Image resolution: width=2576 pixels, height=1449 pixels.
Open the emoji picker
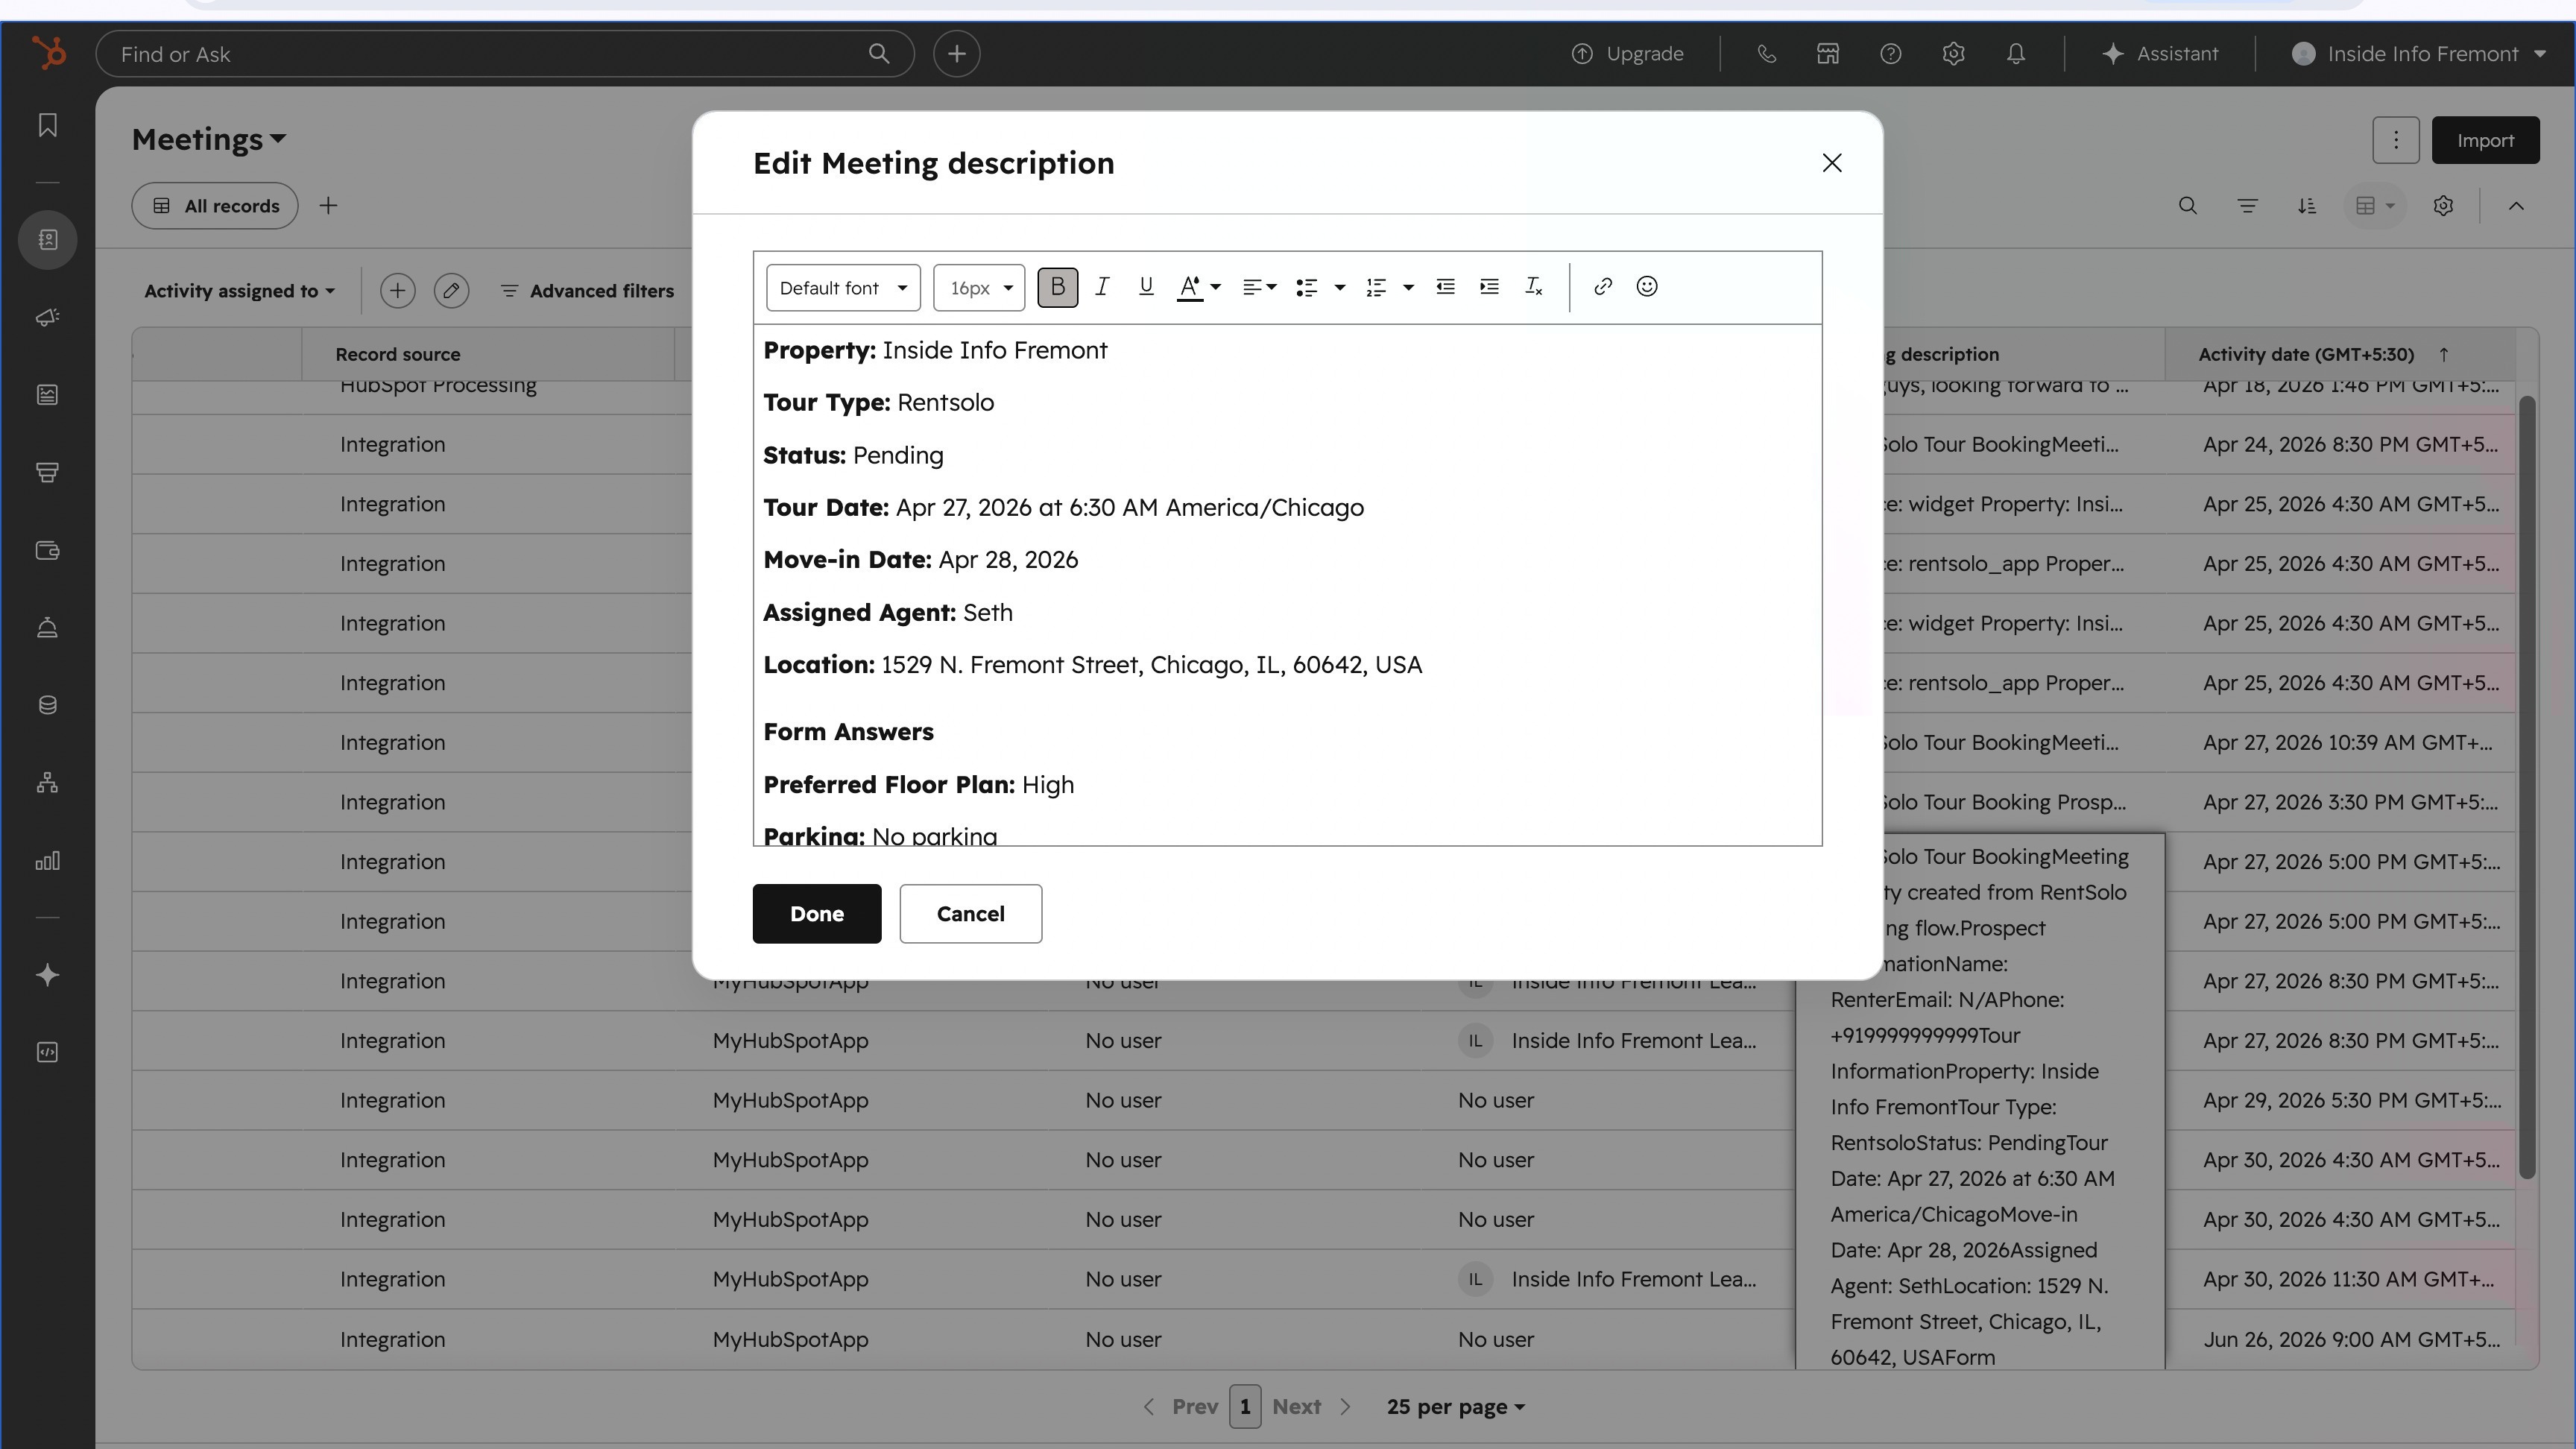pos(1647,287)
